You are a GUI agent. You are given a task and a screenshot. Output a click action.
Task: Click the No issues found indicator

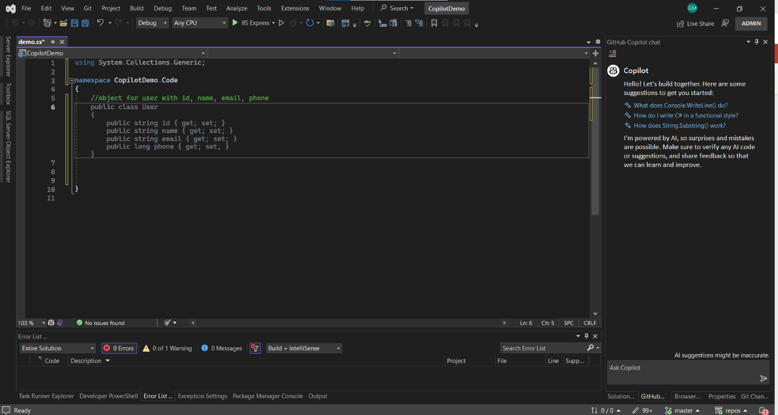click(x=100, y=323)
